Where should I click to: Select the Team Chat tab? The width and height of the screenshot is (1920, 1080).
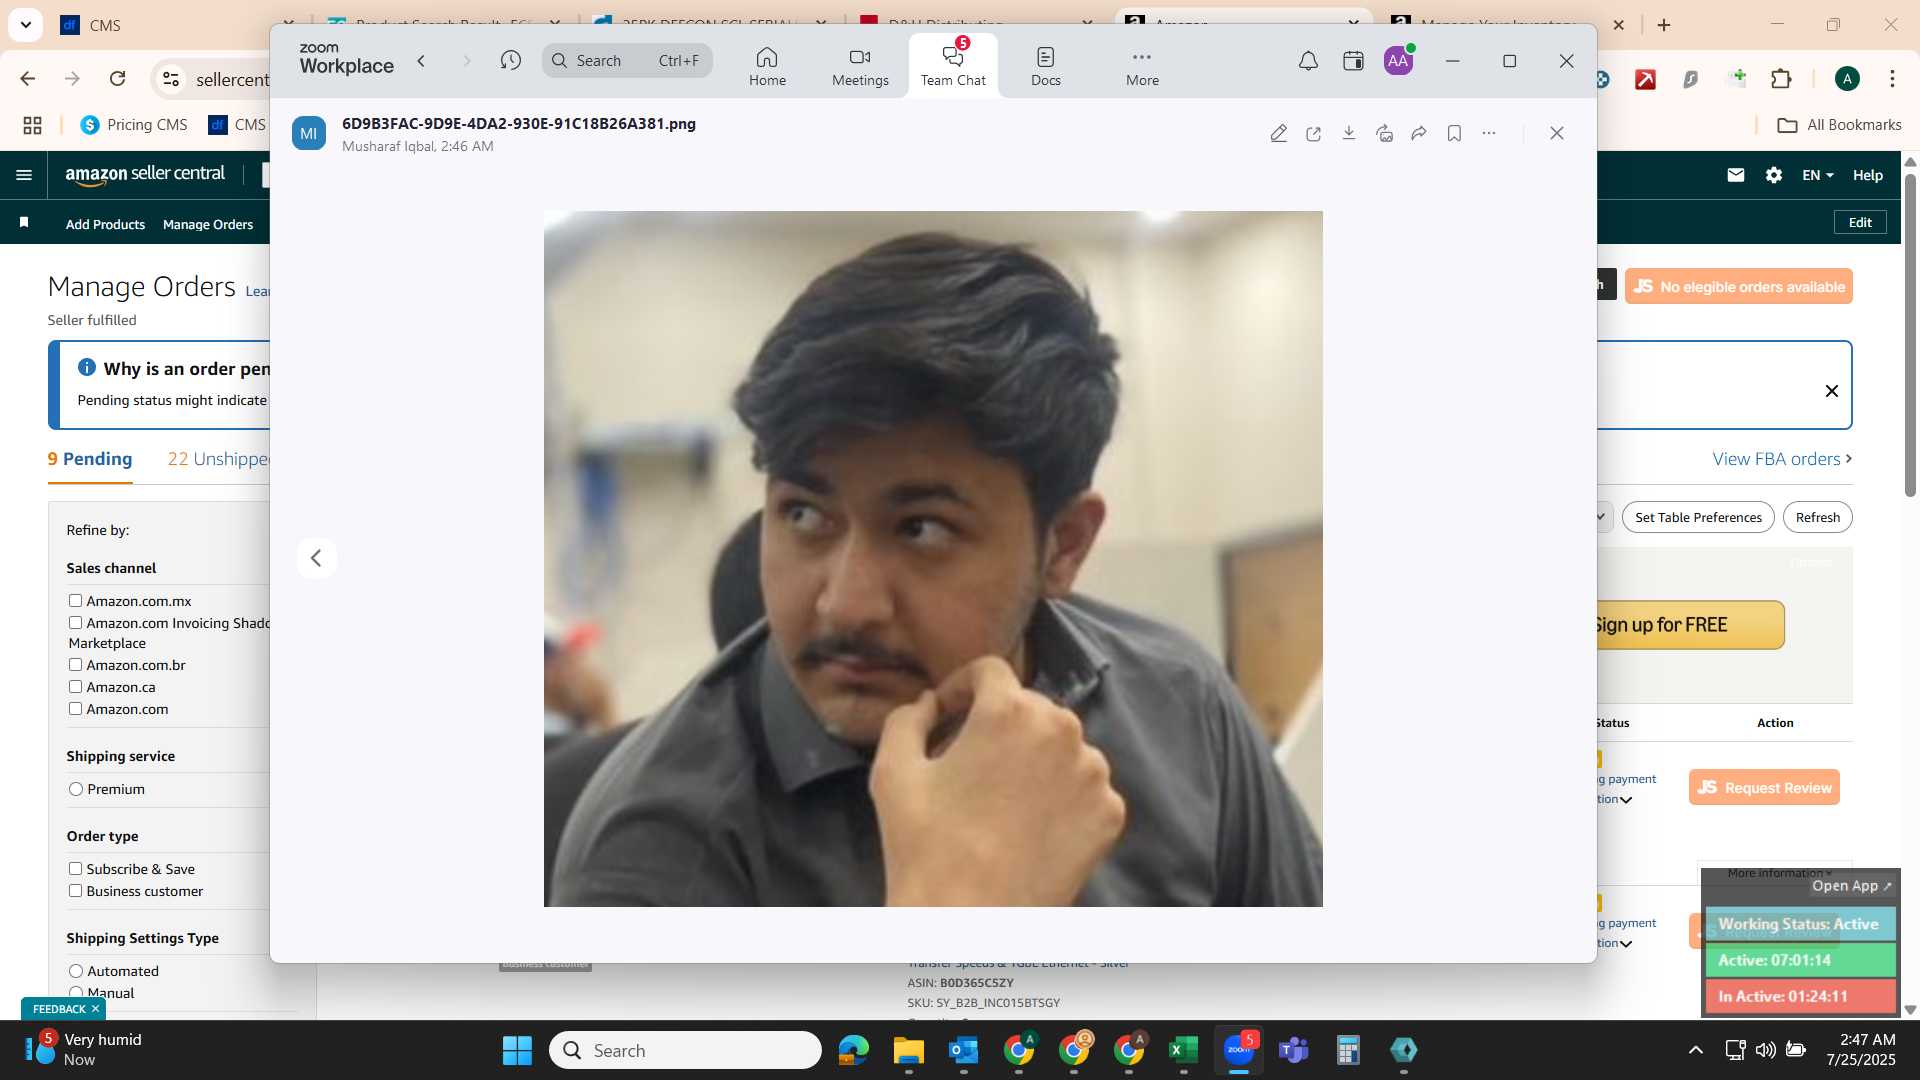click(x=953, y=66)
